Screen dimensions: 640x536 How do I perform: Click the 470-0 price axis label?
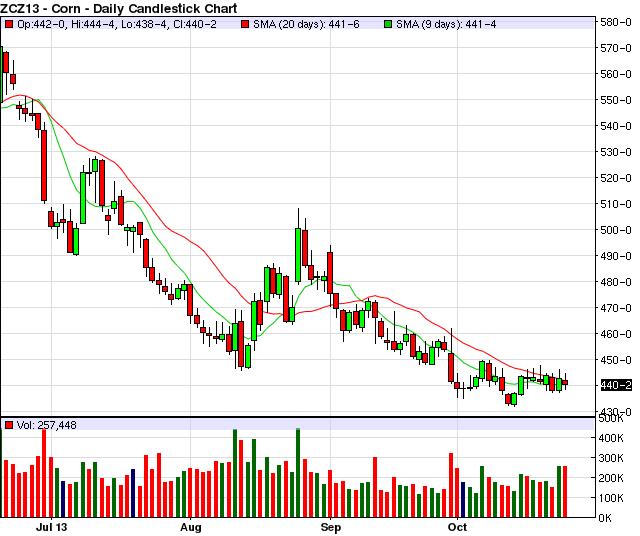click(x=616, y=308)
